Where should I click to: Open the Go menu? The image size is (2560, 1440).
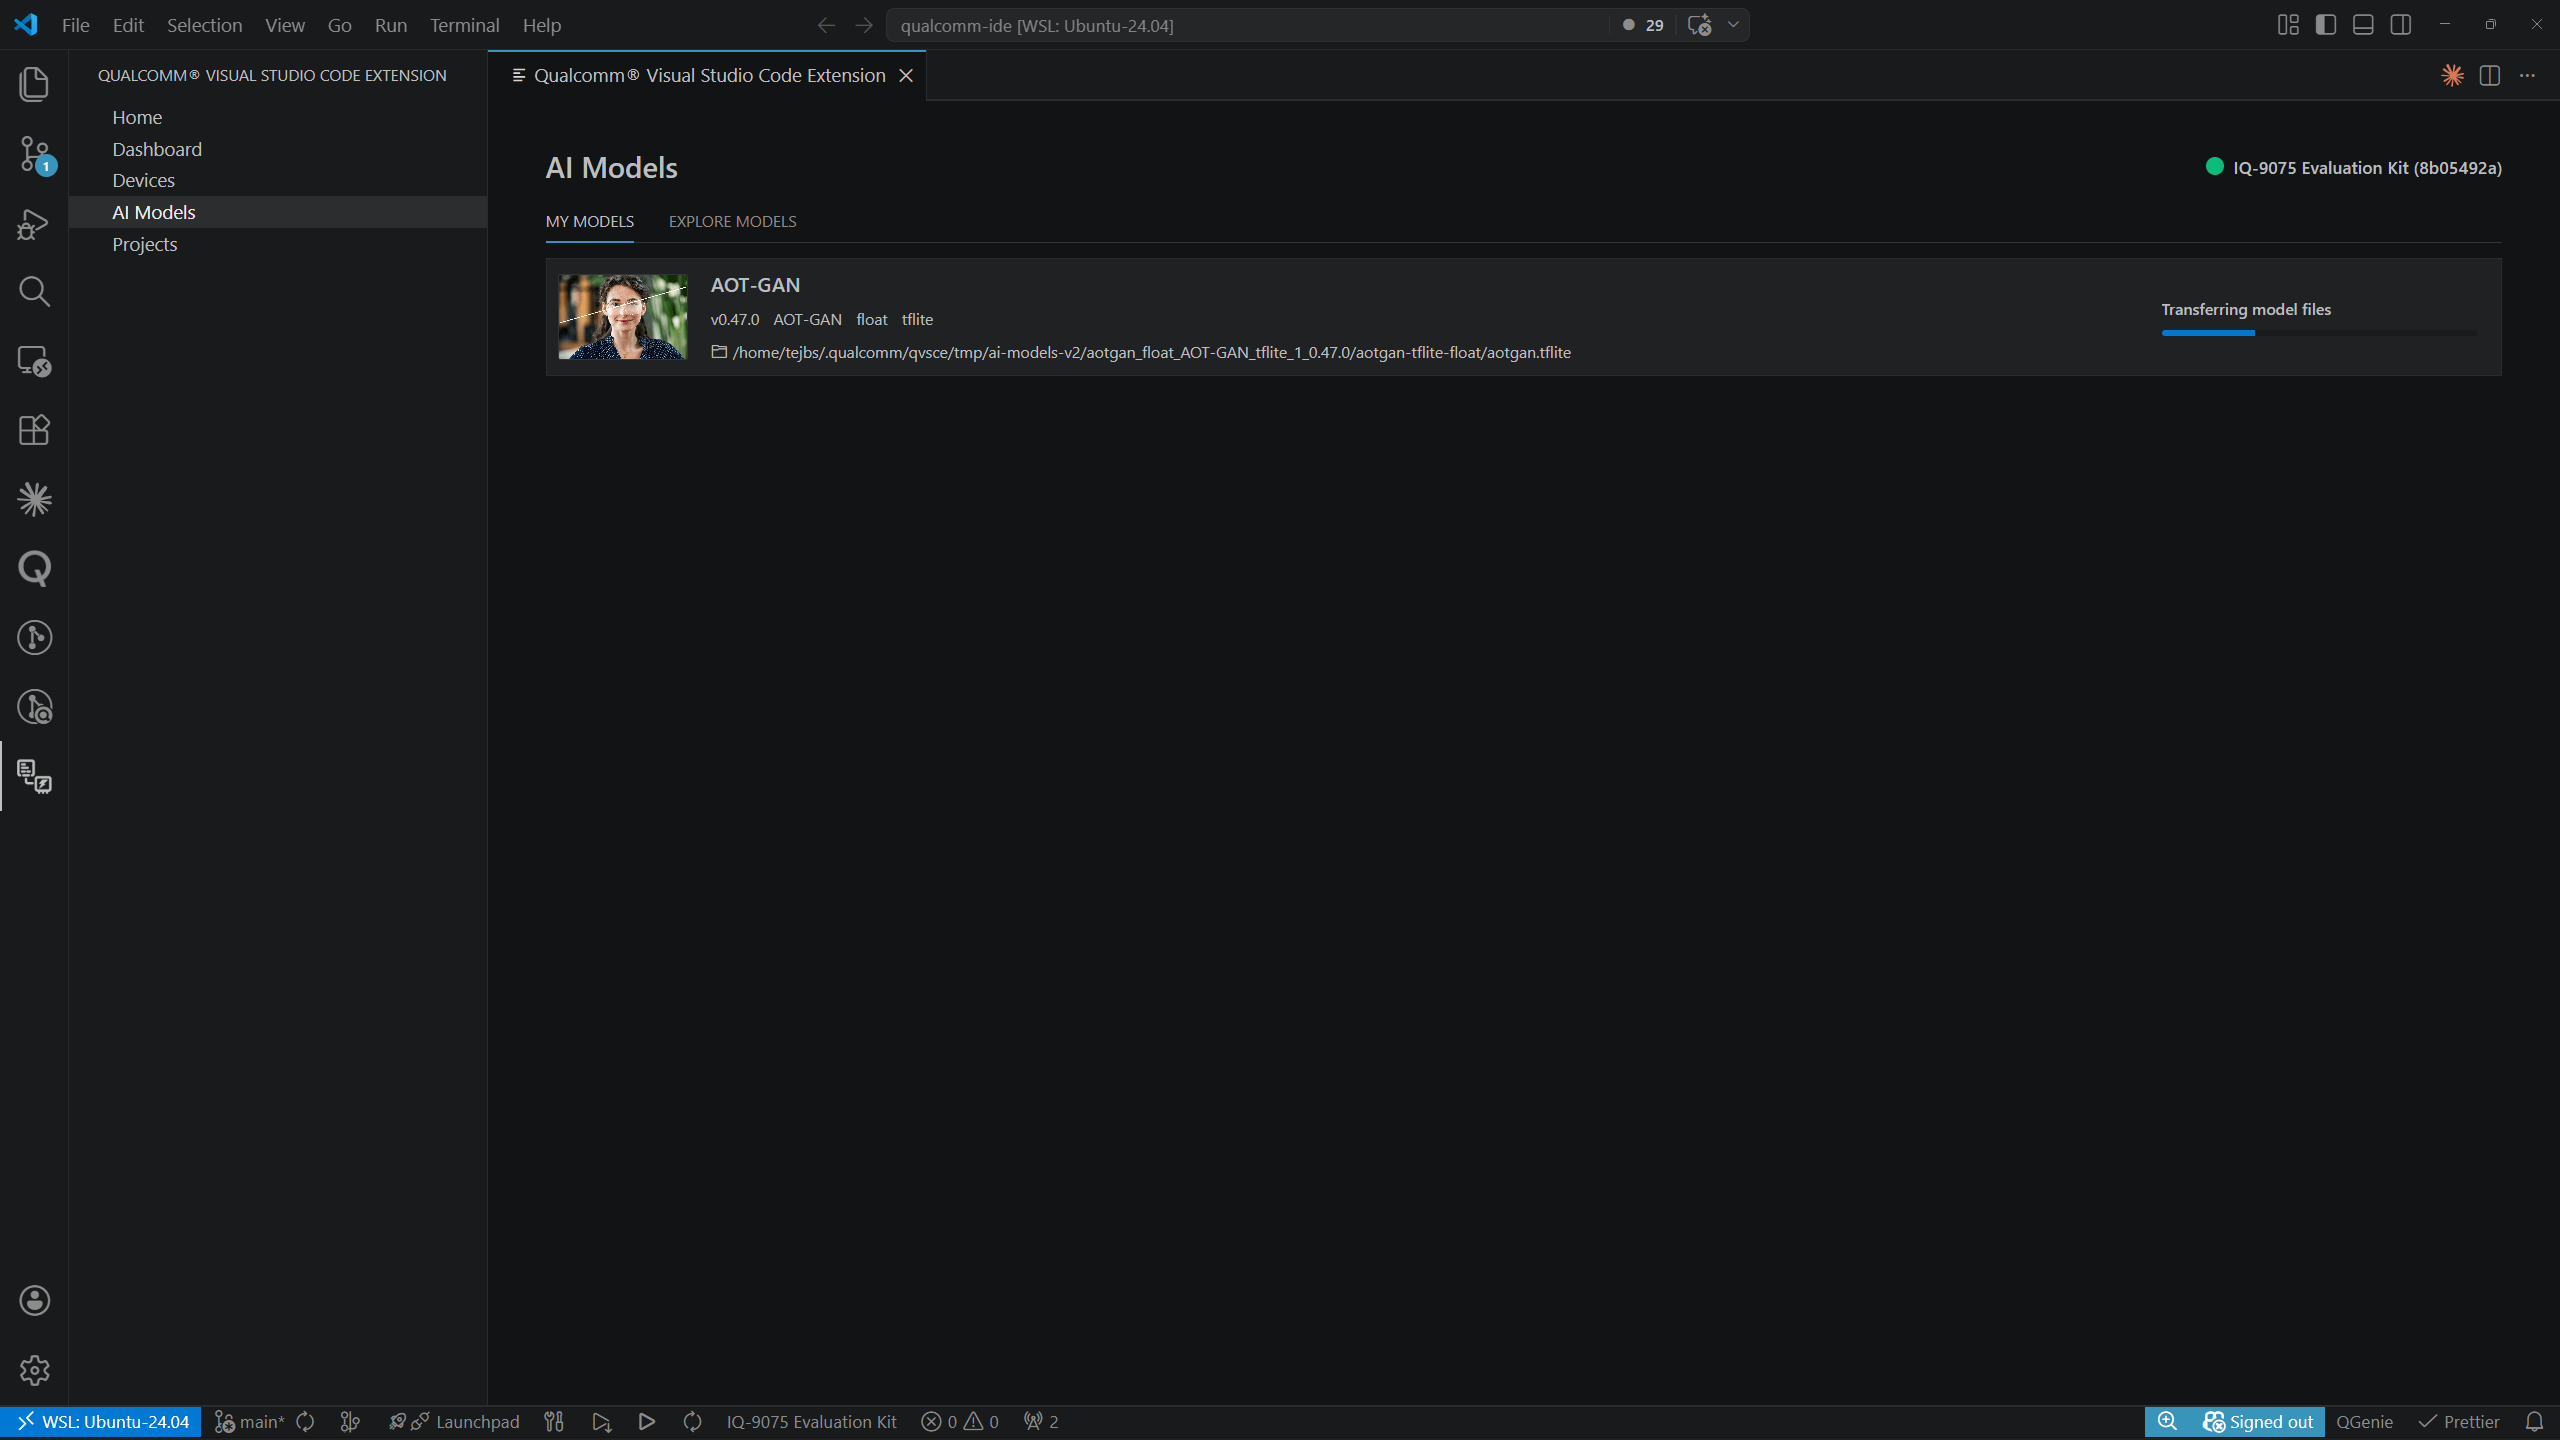click(340, 25)
